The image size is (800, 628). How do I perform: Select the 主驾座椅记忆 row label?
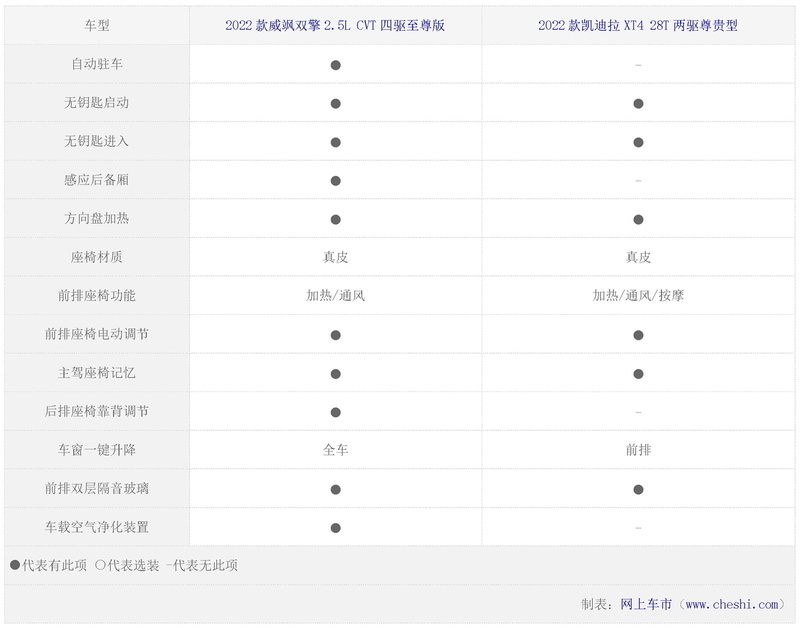click(96, 373)
